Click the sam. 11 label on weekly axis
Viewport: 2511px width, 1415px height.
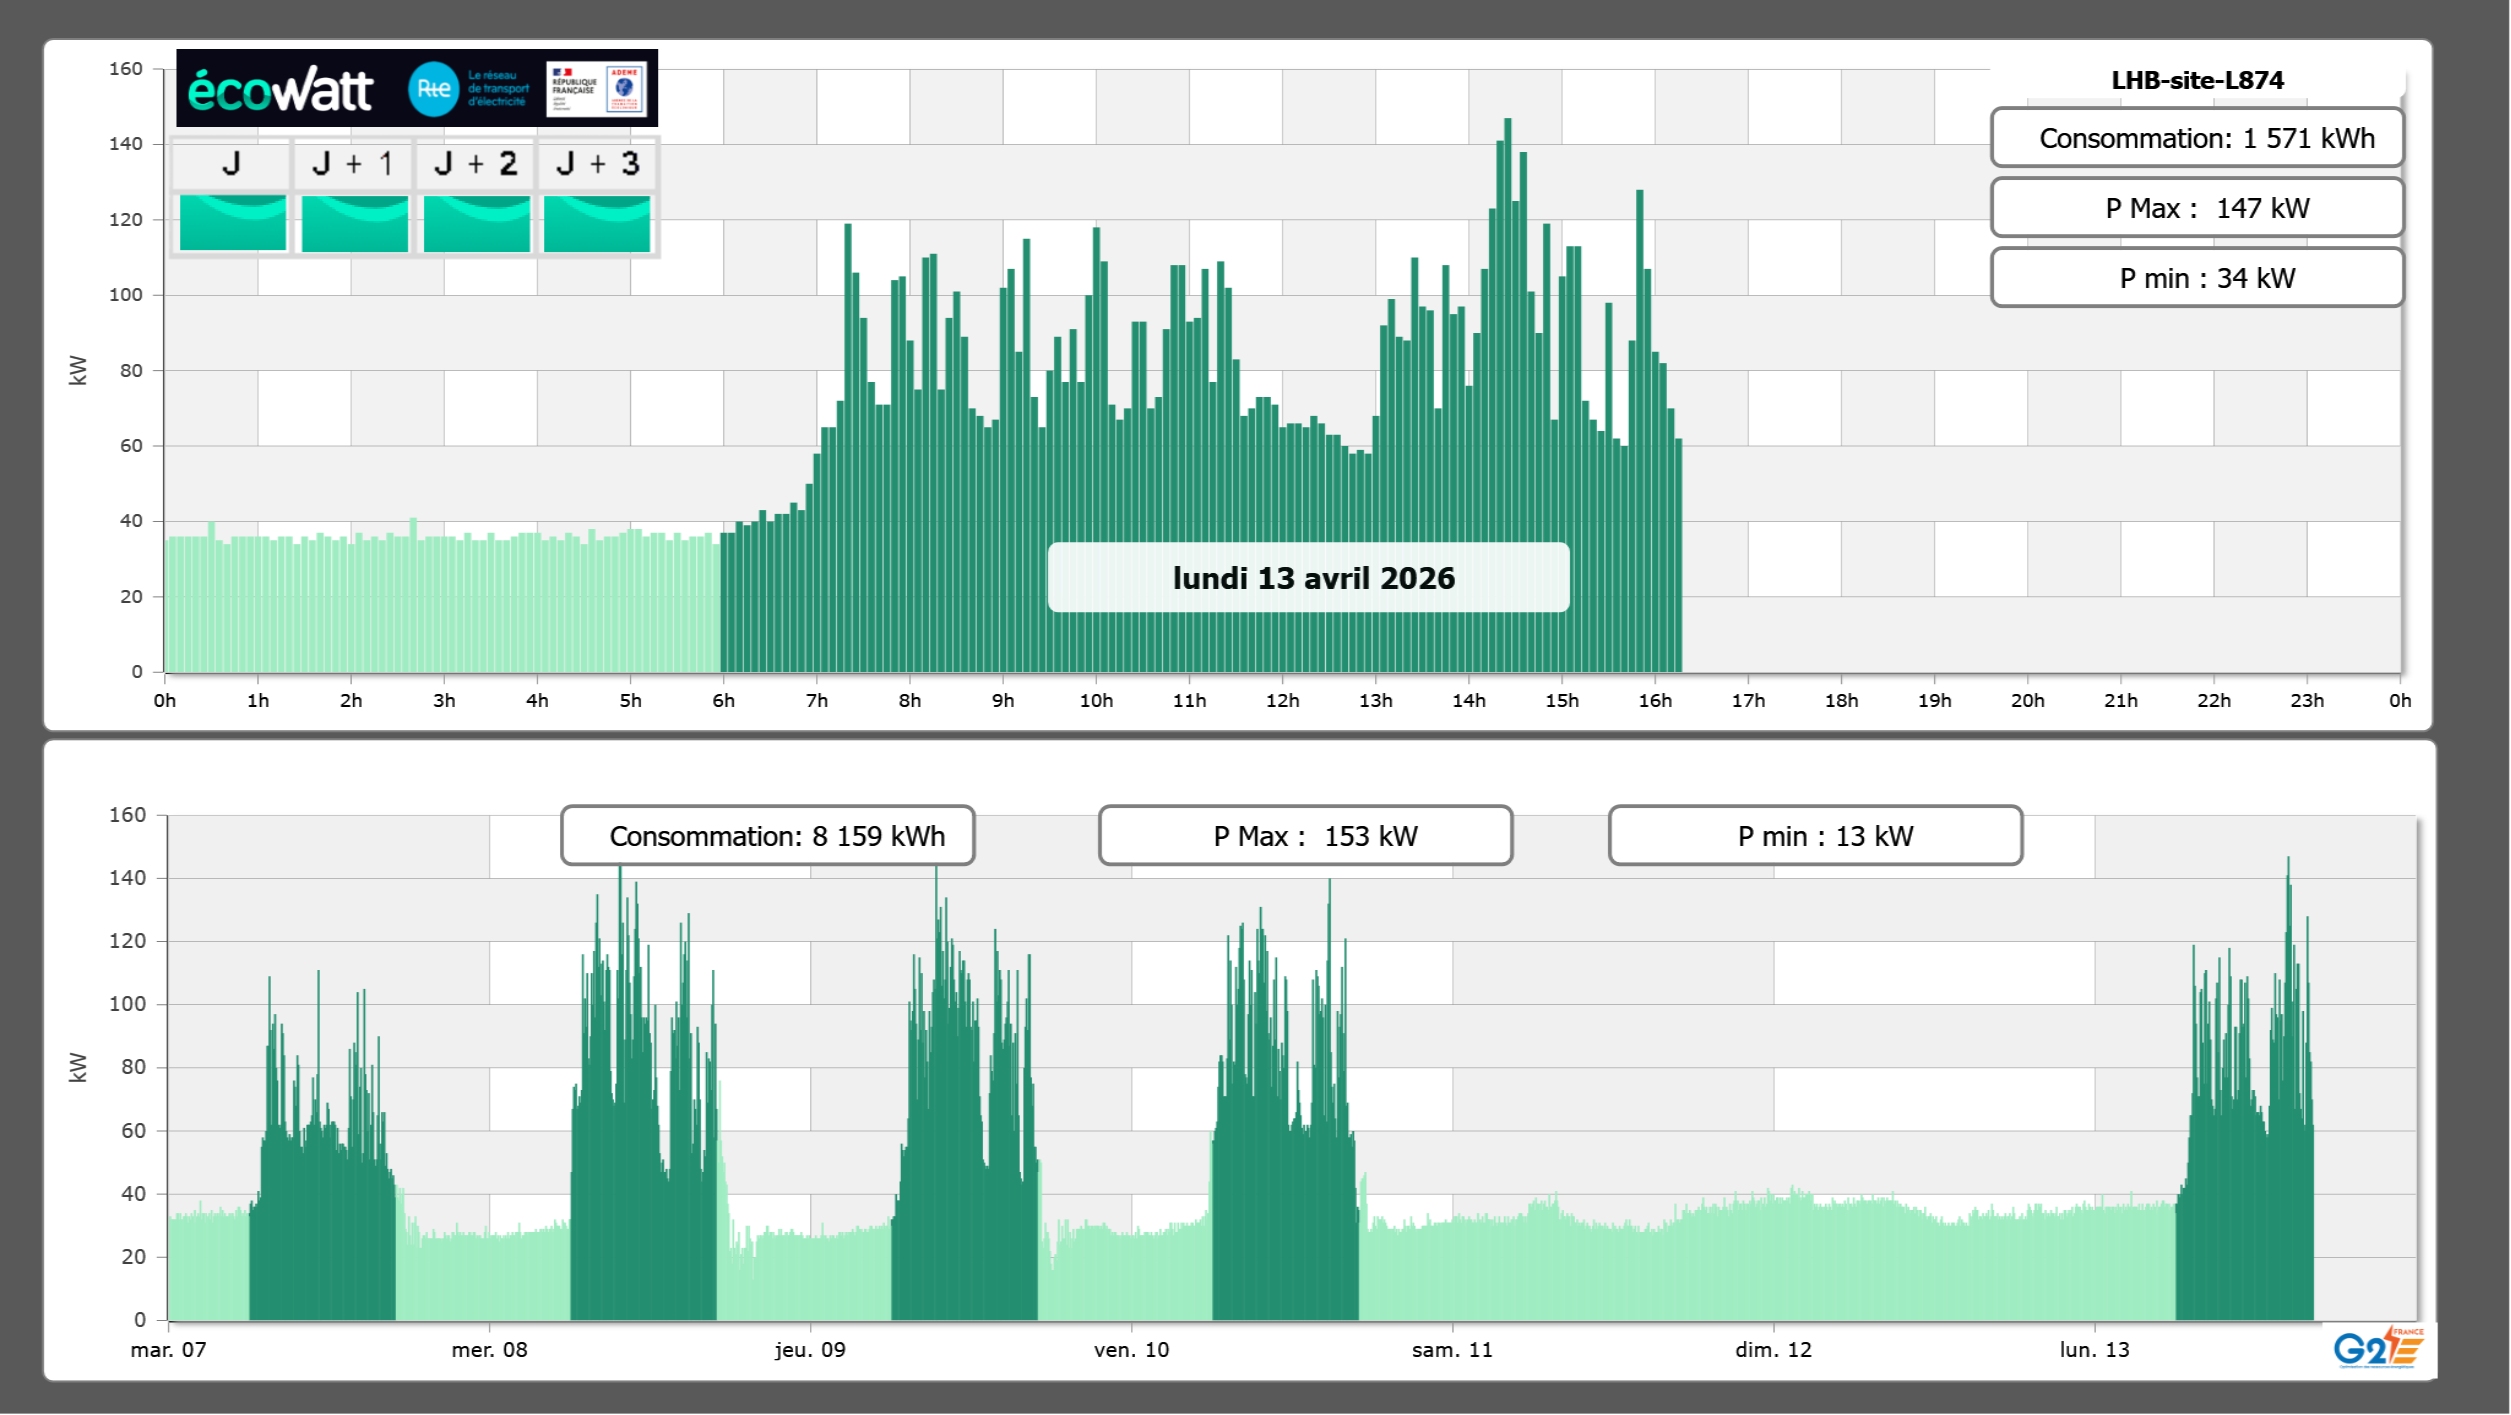click(1452, 1350)
